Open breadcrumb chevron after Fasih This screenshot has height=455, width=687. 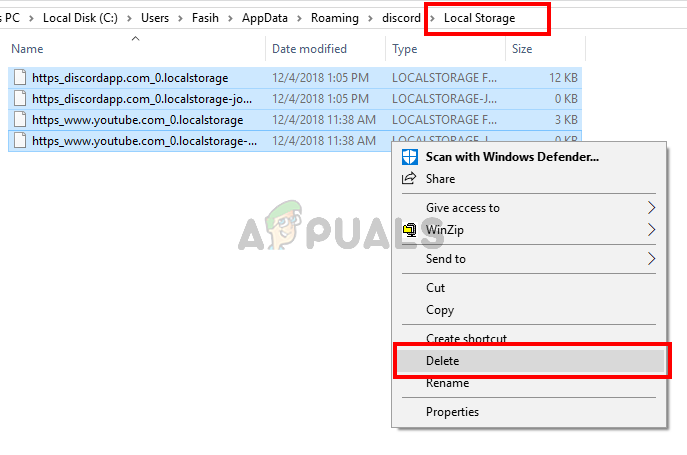(230, 18)
